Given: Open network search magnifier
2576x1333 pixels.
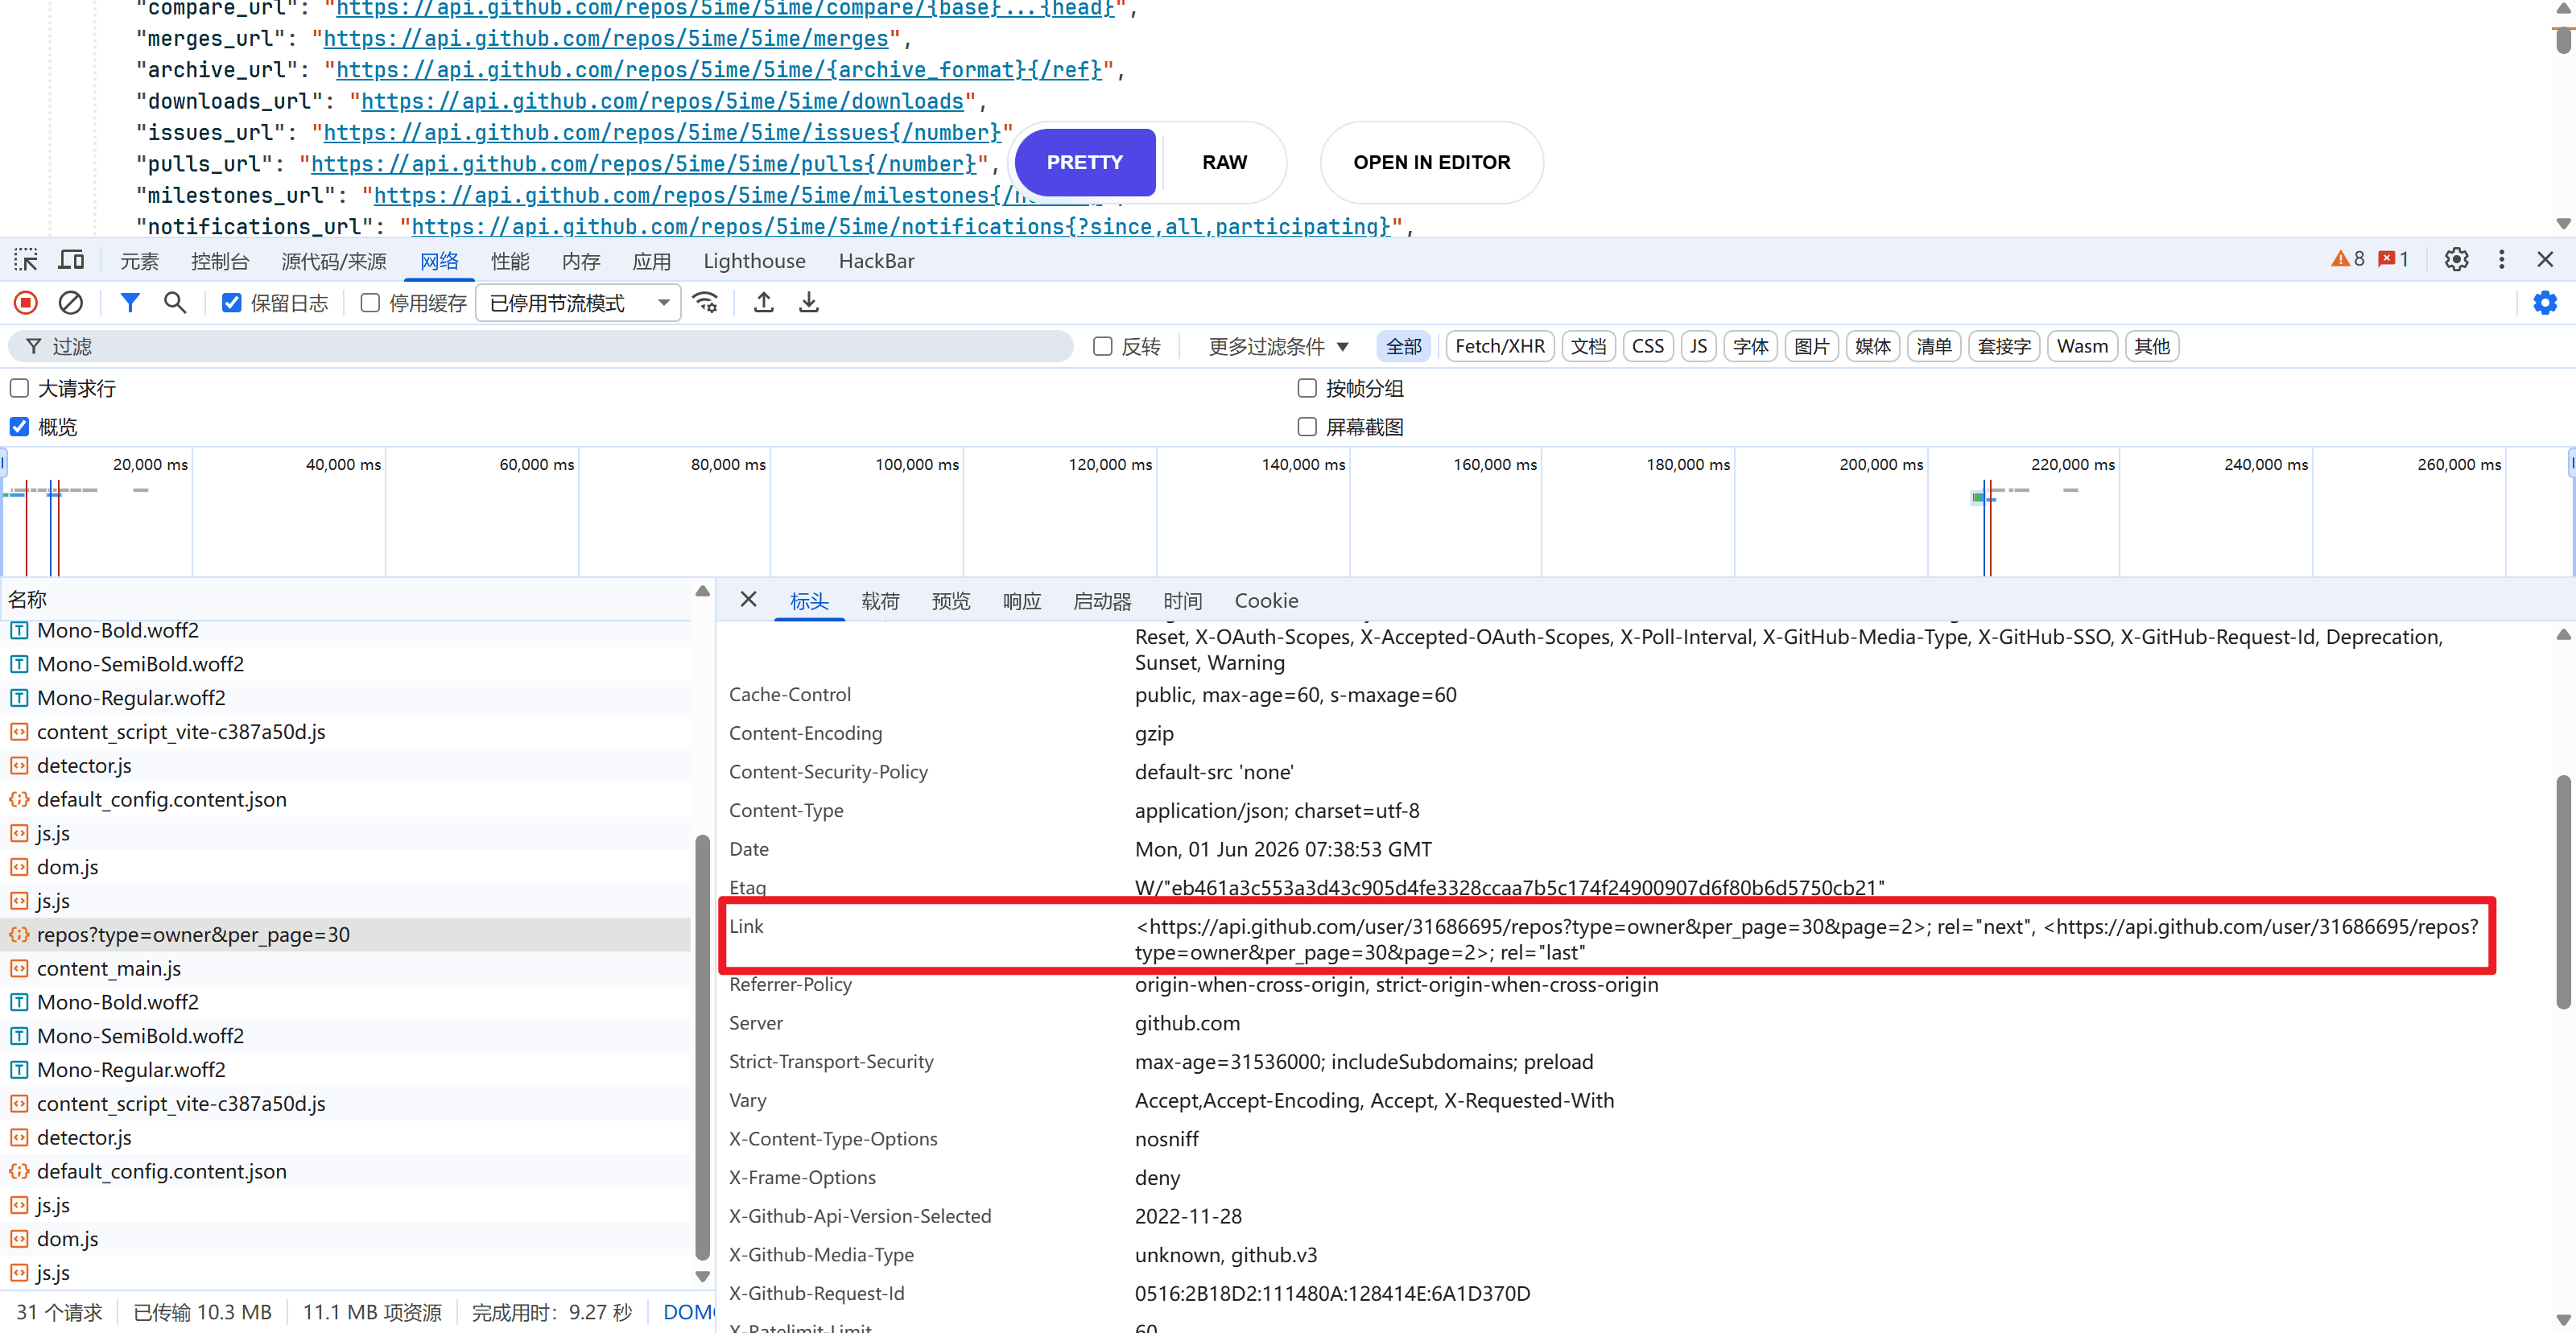Looking at the screenshot, I should pos(175,302).
